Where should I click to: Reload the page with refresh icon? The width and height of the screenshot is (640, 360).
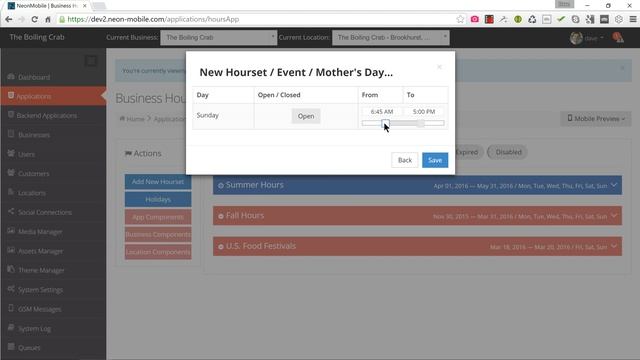click(35, 19)
